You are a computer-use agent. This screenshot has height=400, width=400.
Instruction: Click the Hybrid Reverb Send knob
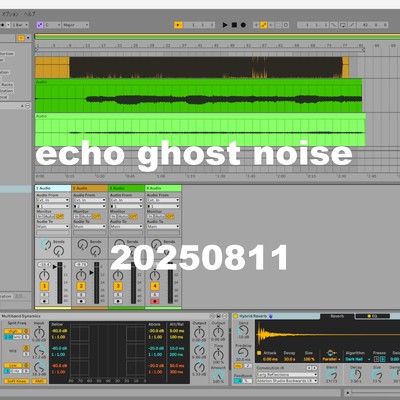tap(244, 331)
